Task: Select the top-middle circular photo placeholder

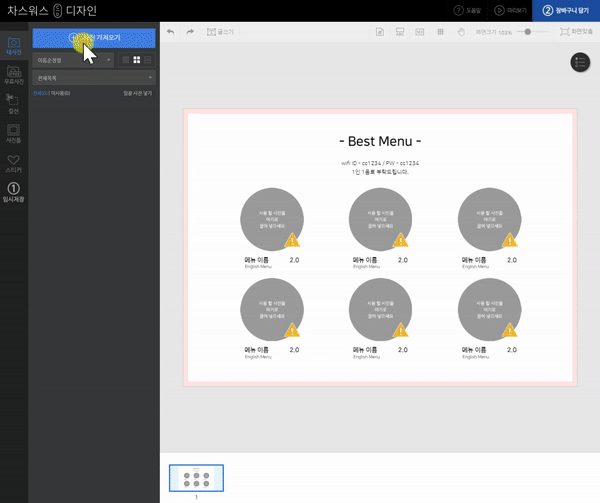Action: point(380,219)
